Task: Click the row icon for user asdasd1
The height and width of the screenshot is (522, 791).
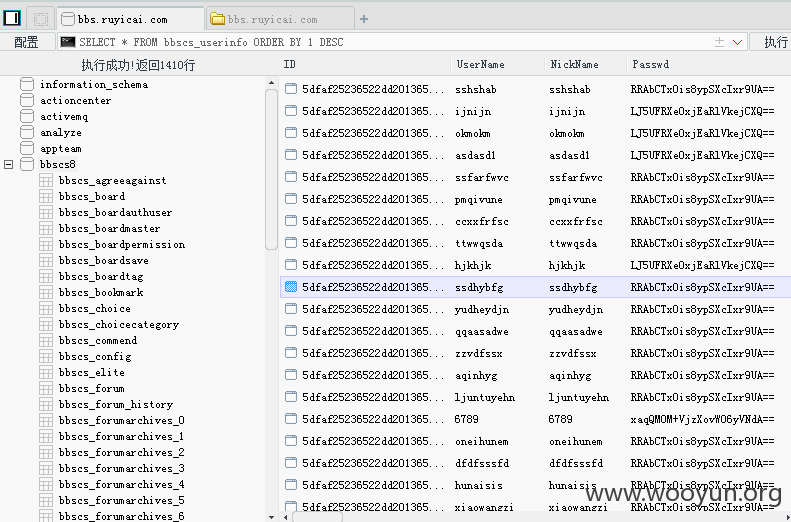Action: click(291, 155)
